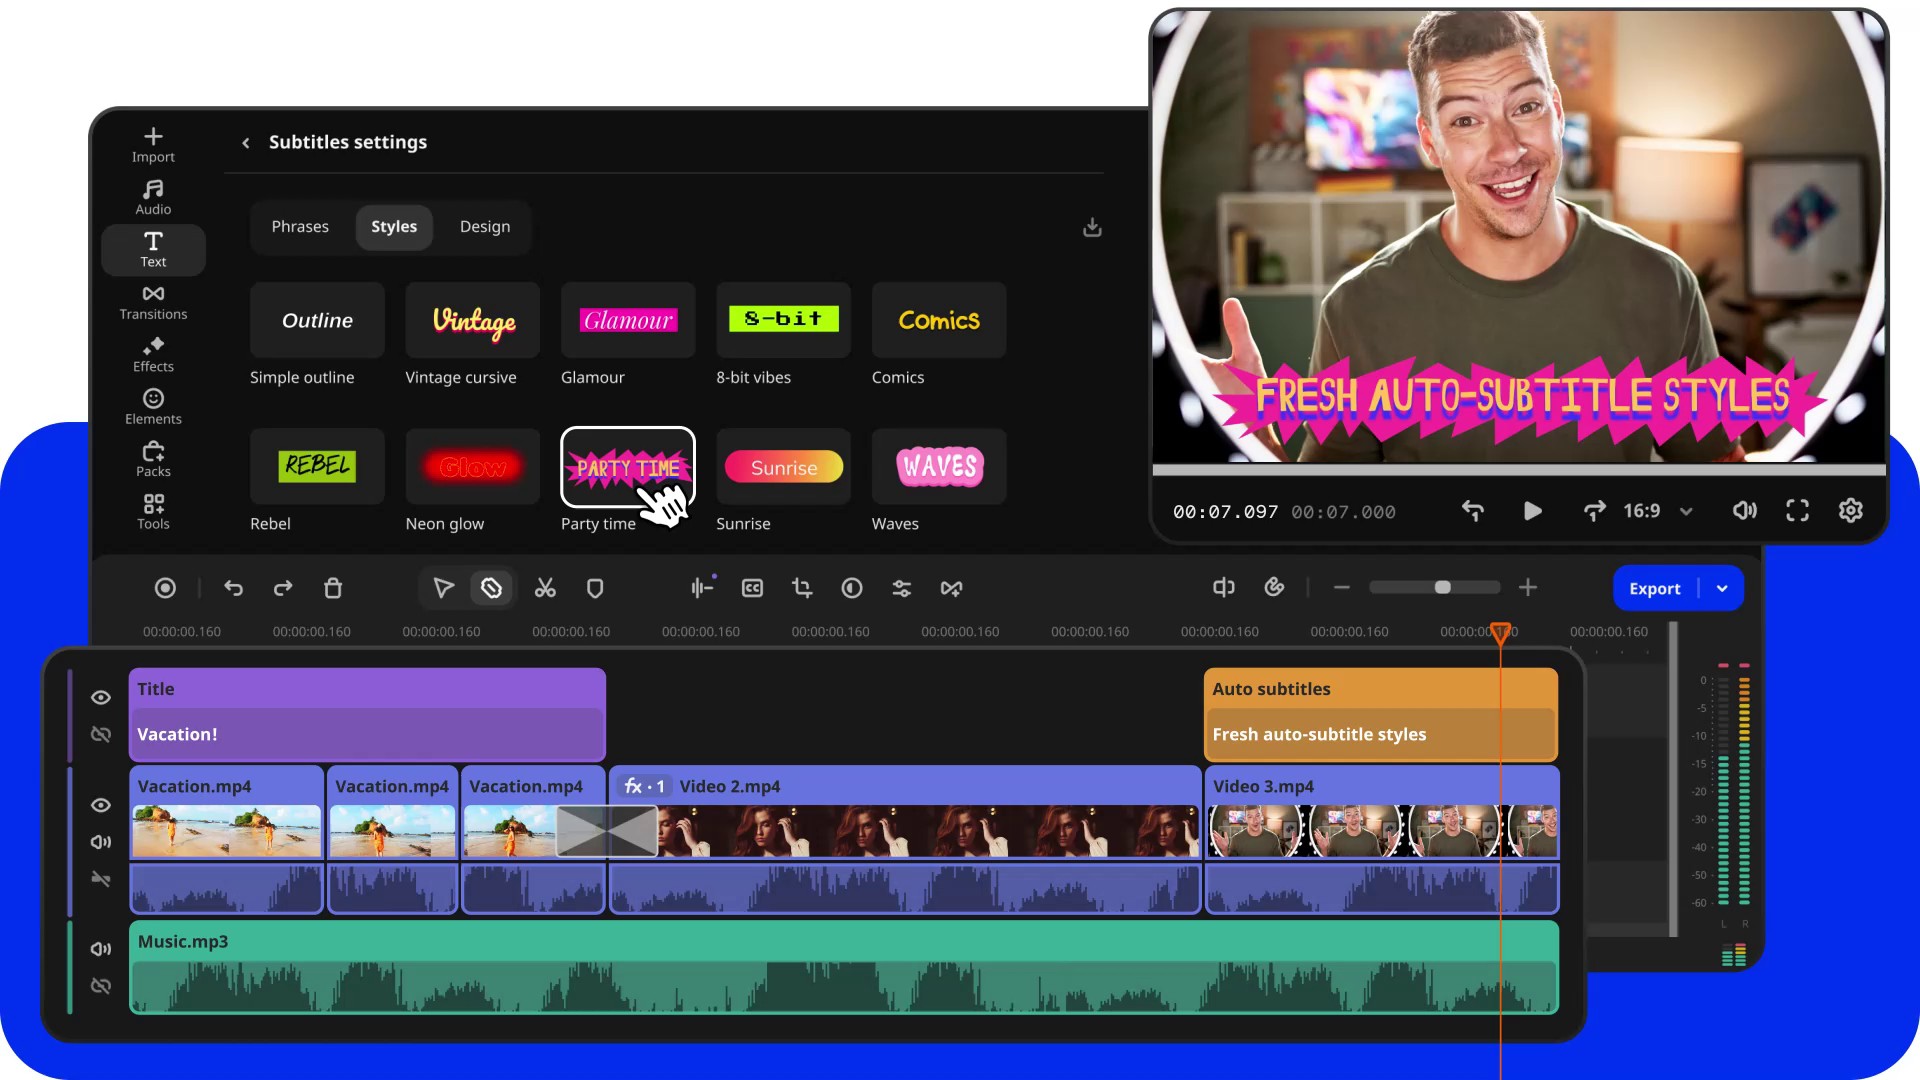Mute the Vacation.mp4 video track audio
The width and height of the screenshot is (1920, 1080).
tap(100, 841)
